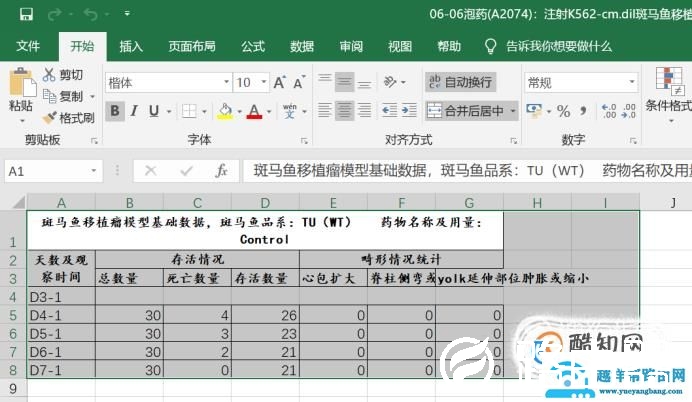Click decrease indent icon
Viewport: 692px width, 402px height.
click(389, 110)
